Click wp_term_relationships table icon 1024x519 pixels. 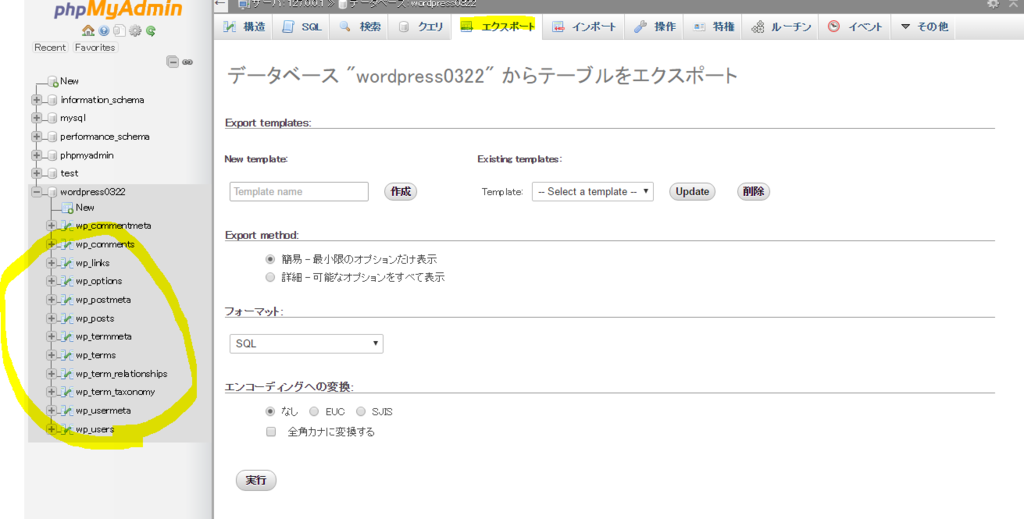(66, 374)
